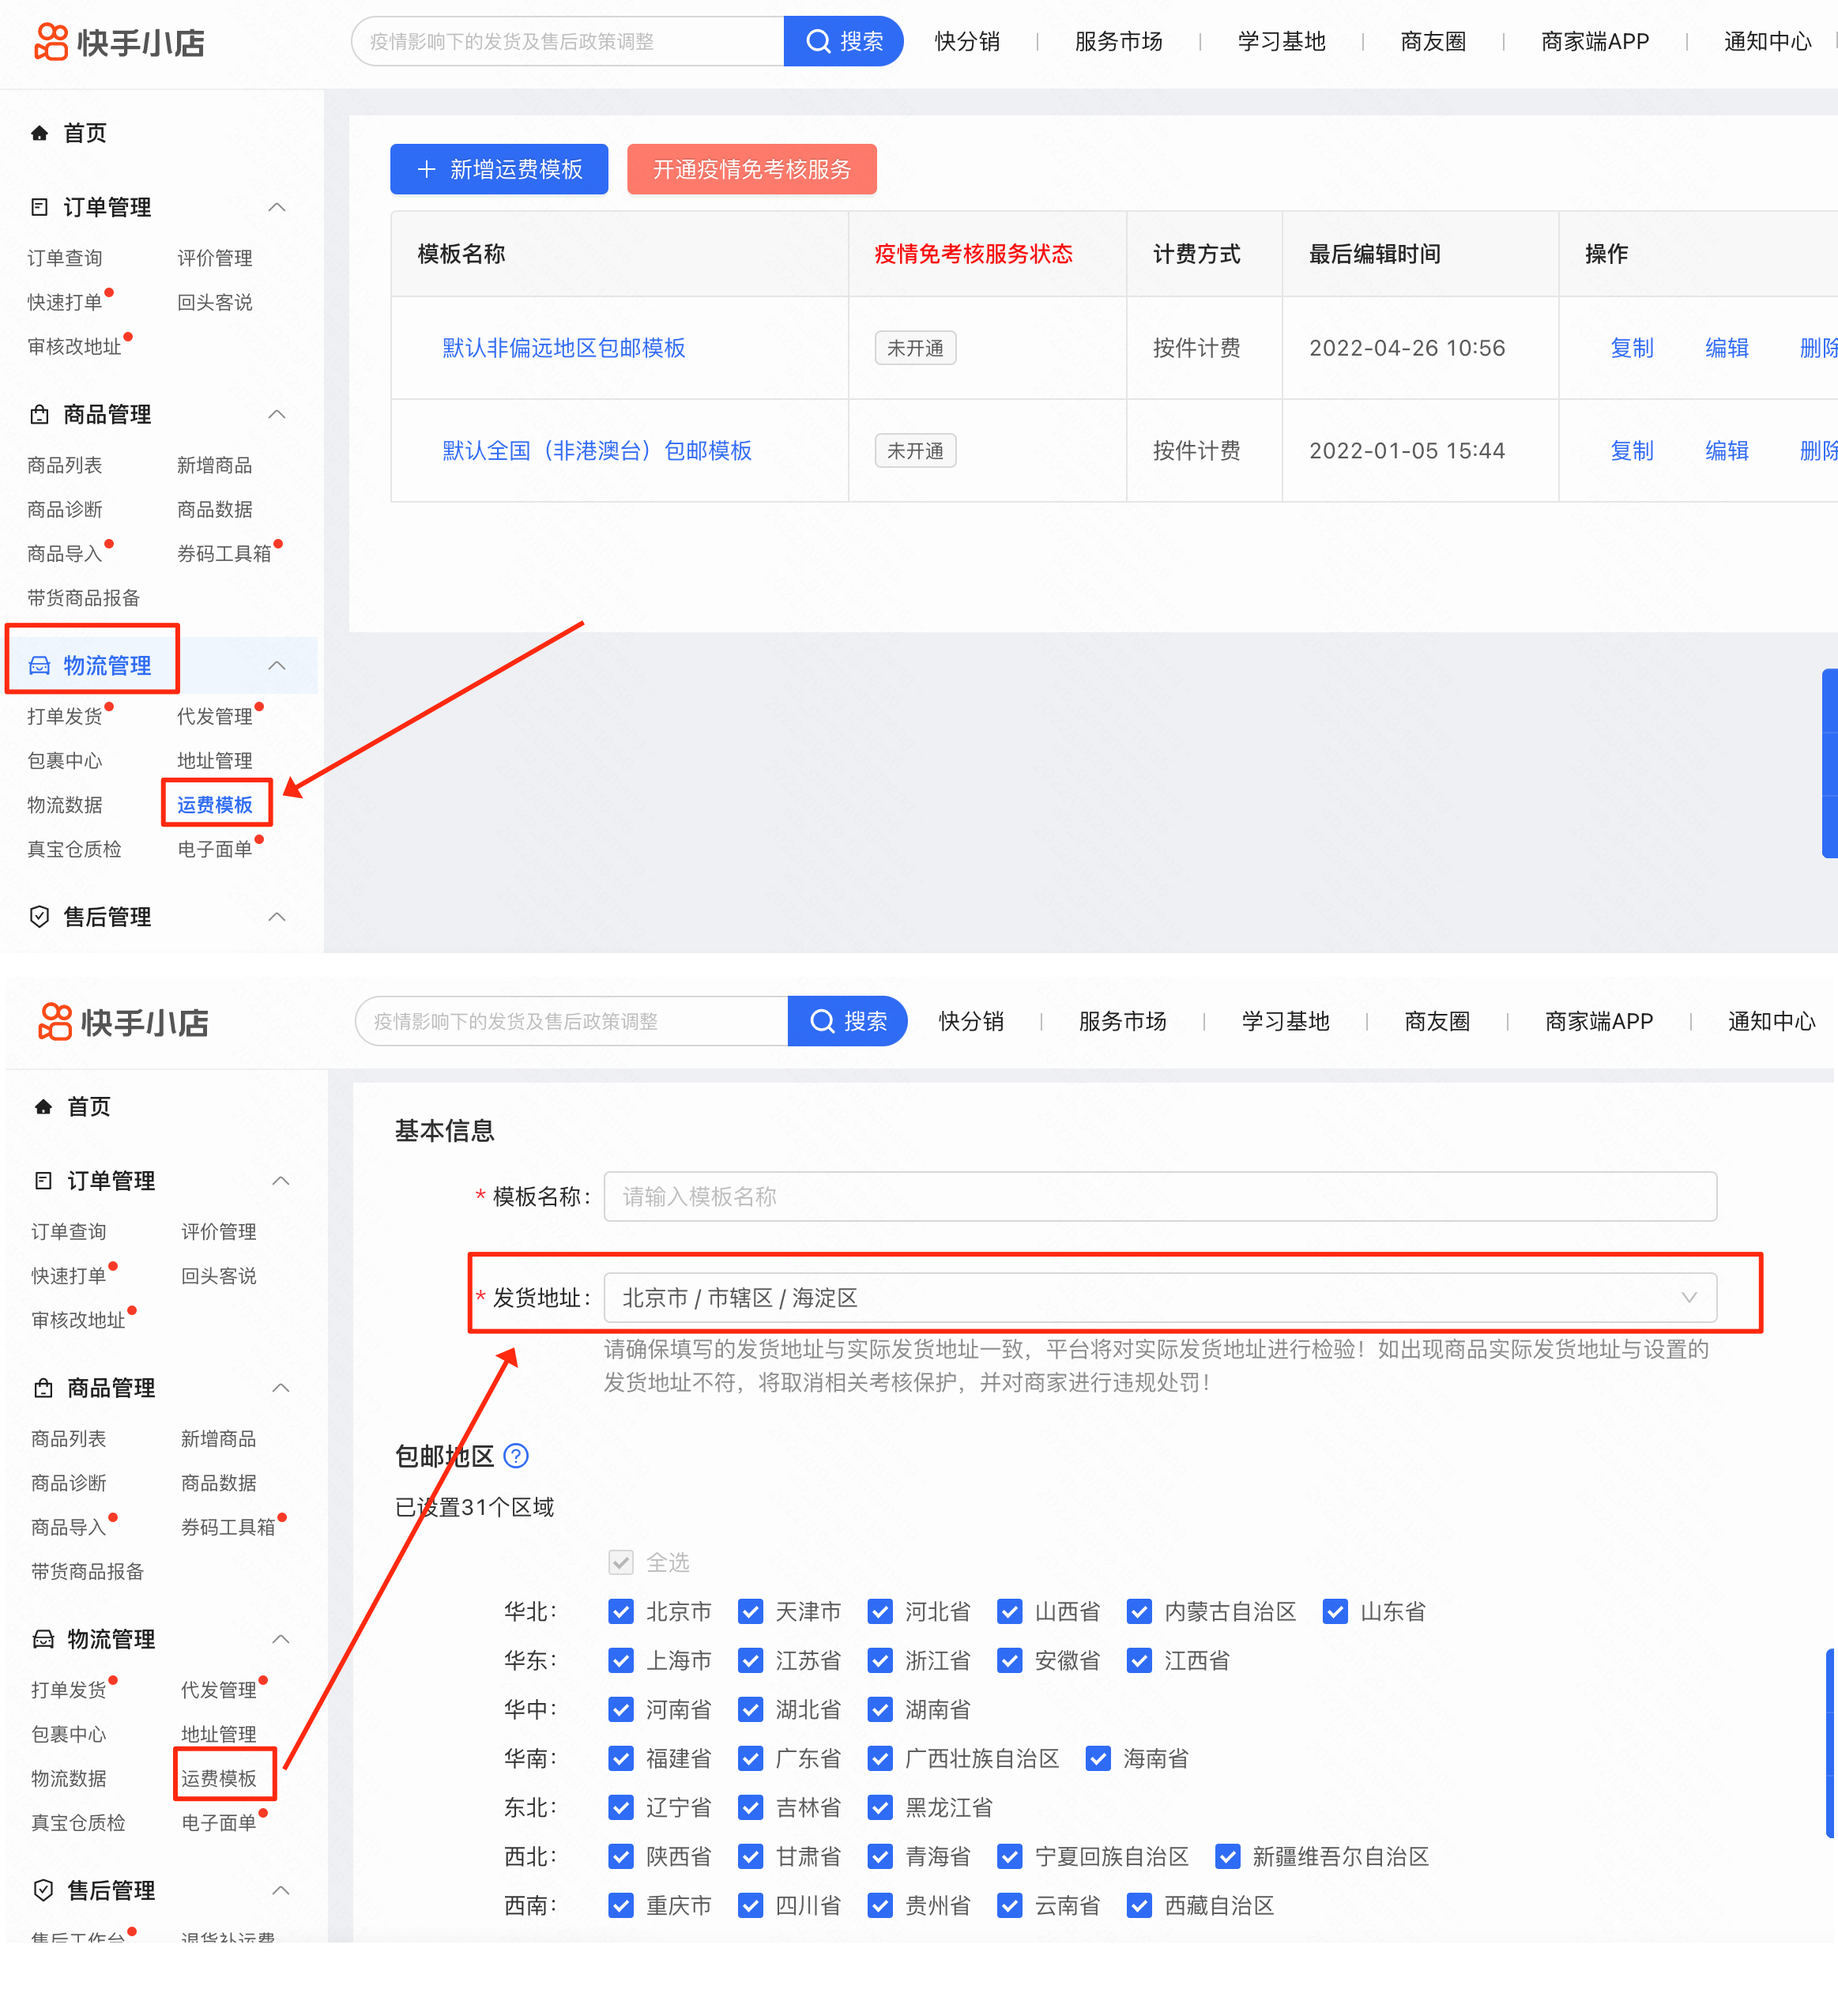Click 复制 for the 默认非偏远地区包邮模板 row
1838x2016 pixels.
[1632, 347]
